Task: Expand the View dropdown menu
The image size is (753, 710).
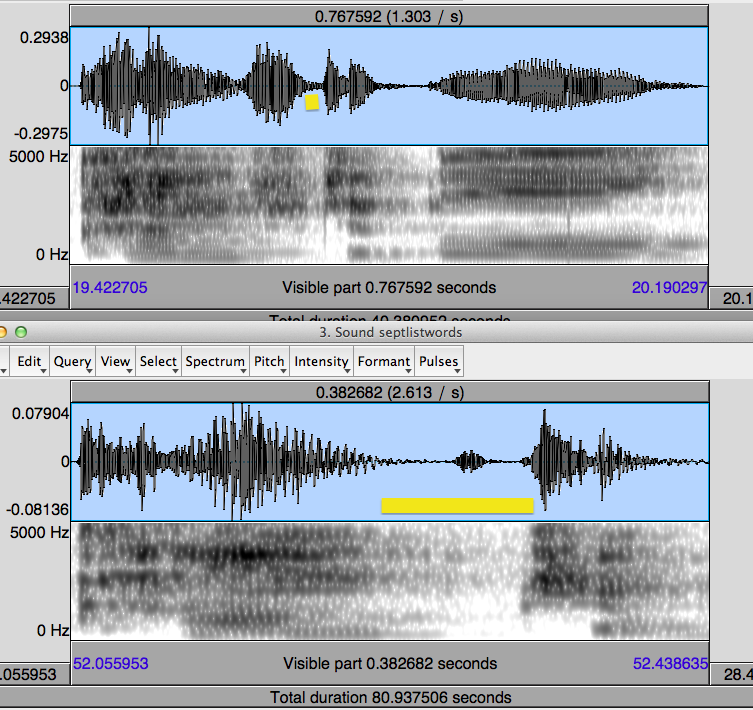Action: 115,362
